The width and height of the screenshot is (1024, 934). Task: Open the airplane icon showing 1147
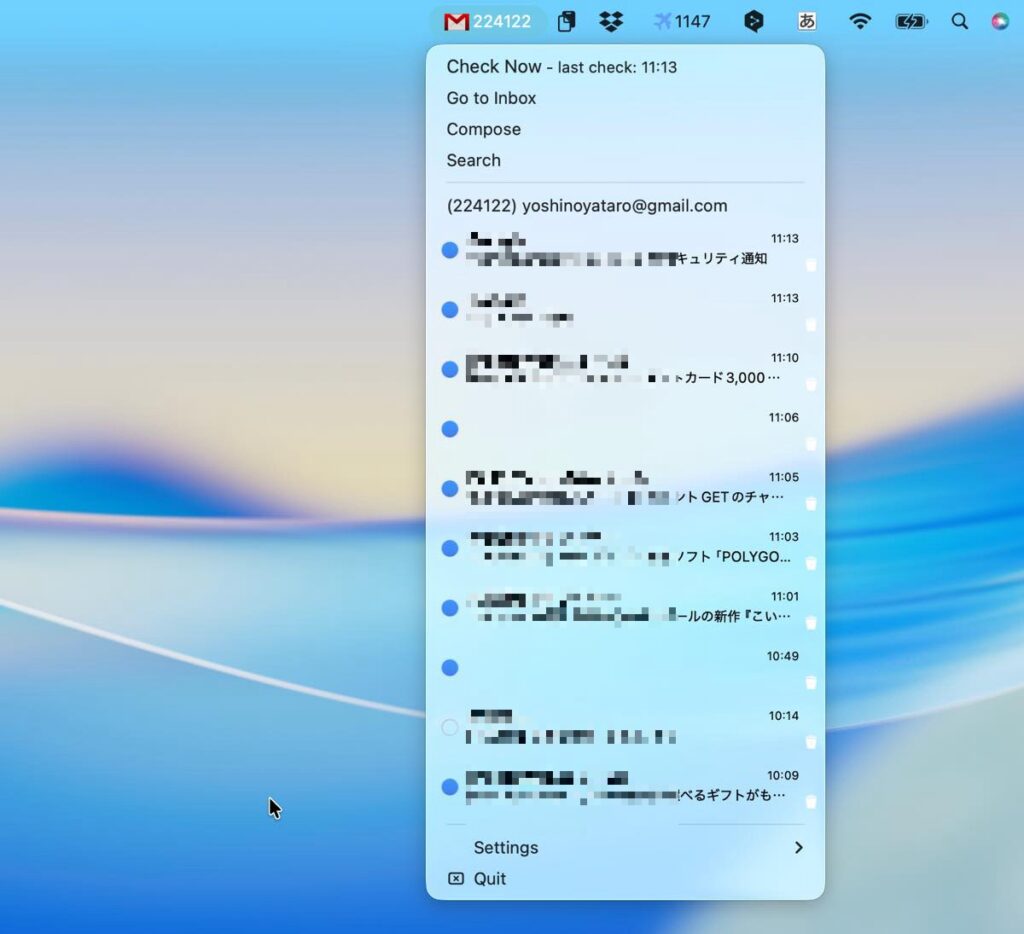click(x=681, y=21)
